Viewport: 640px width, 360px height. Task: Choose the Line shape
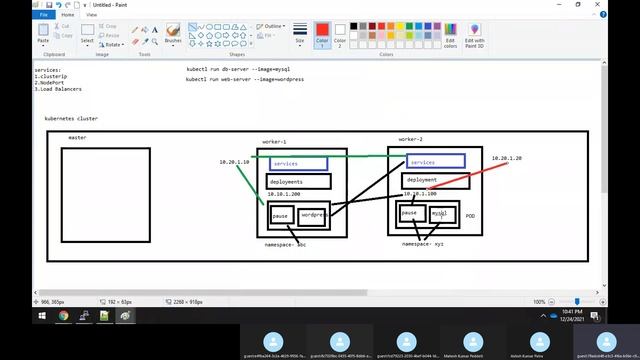(x=192, y=27)
